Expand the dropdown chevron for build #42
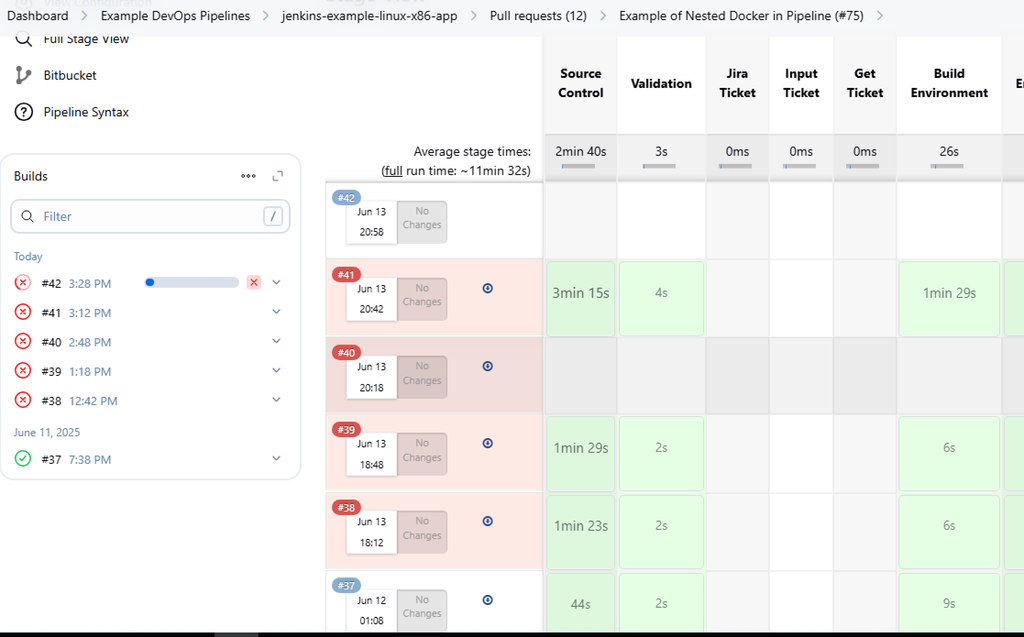 point(277,283)
